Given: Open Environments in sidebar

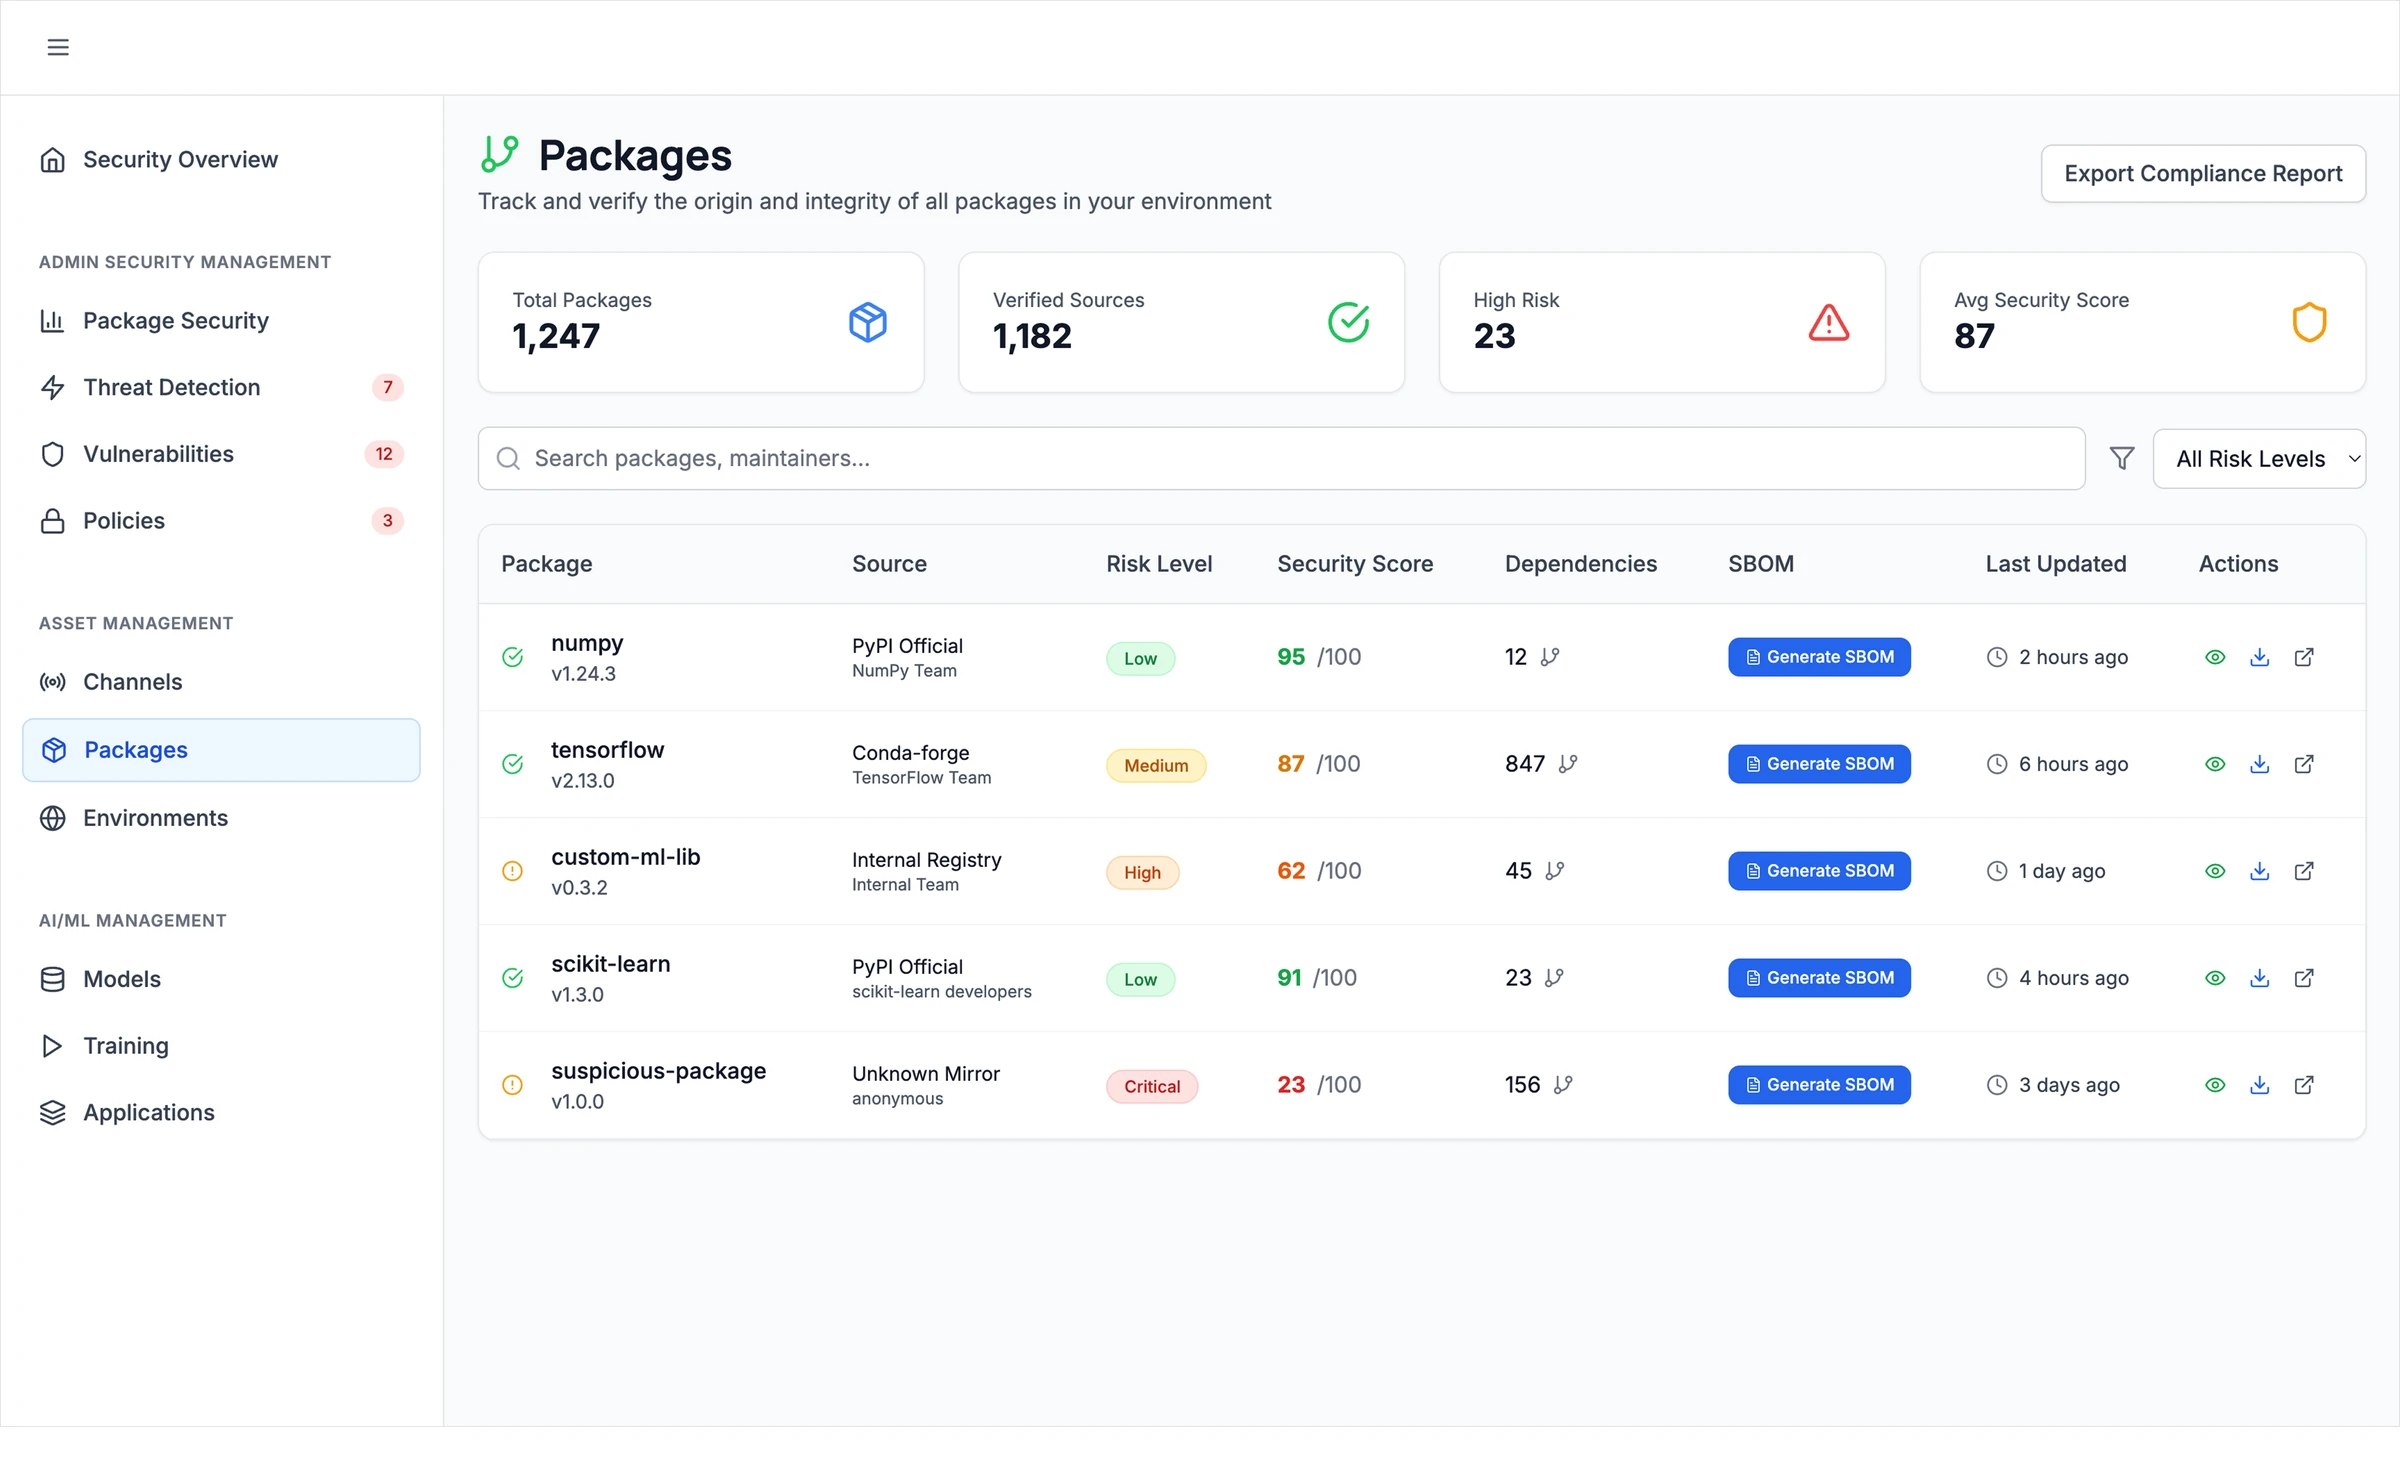Looking at the screenshot, I should pyautogui.click(x=221, y=818).
